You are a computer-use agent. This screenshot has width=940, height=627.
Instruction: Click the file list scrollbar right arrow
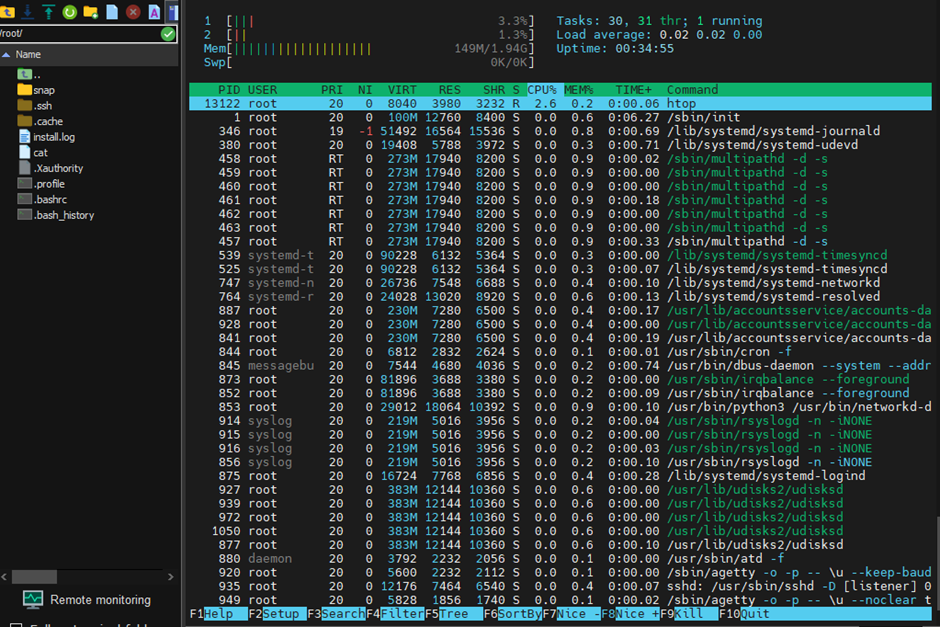[171, 577]
